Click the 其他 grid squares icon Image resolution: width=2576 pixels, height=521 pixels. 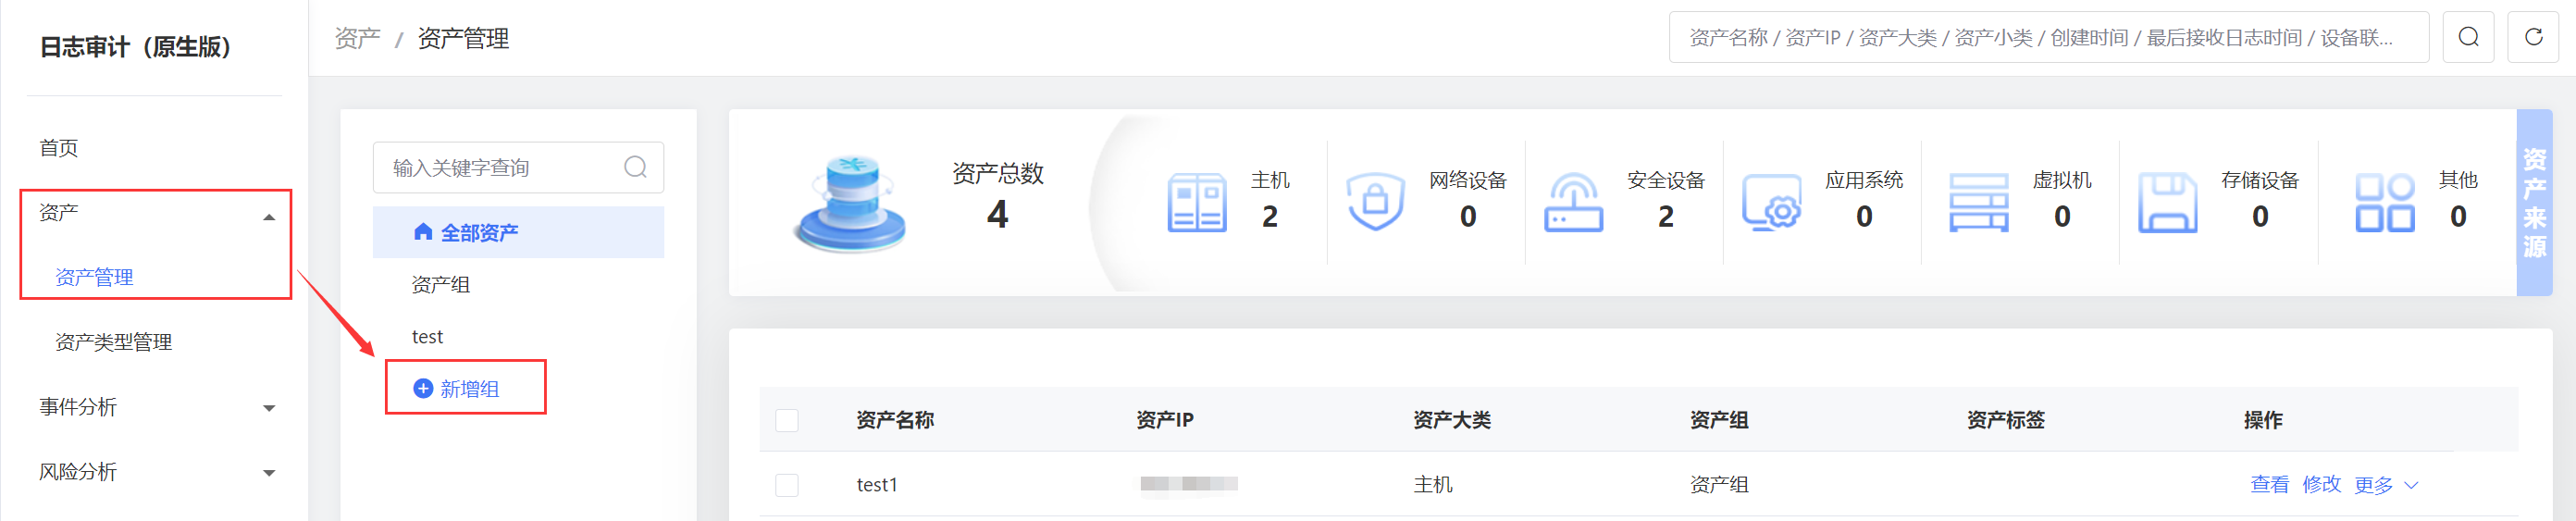point(2384,202)
